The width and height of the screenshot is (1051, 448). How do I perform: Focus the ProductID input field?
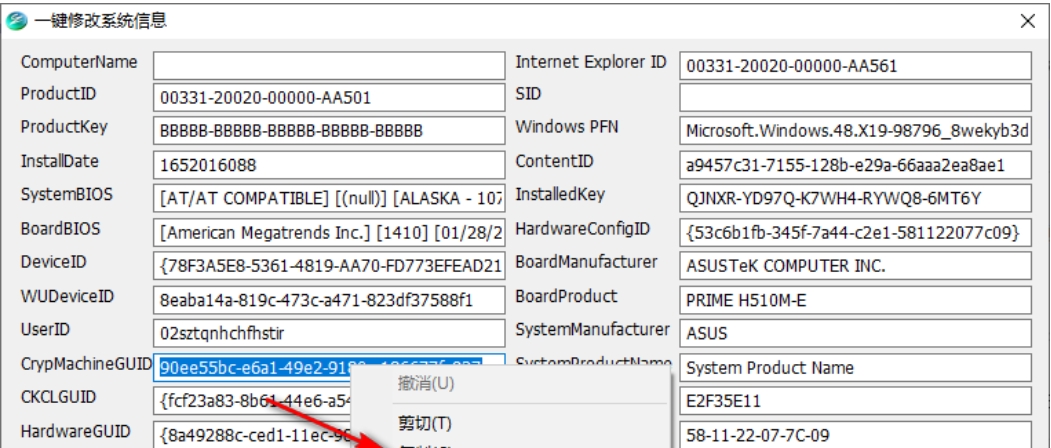point(329,98)
